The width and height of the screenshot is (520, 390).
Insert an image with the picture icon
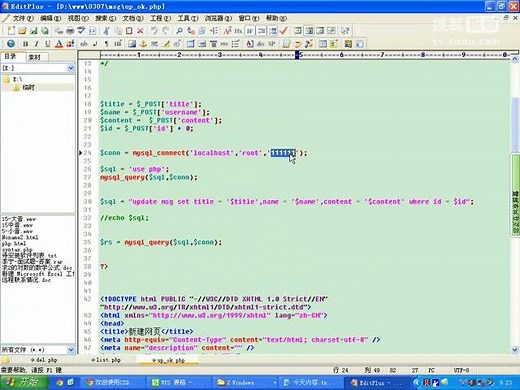click(132, 44)
